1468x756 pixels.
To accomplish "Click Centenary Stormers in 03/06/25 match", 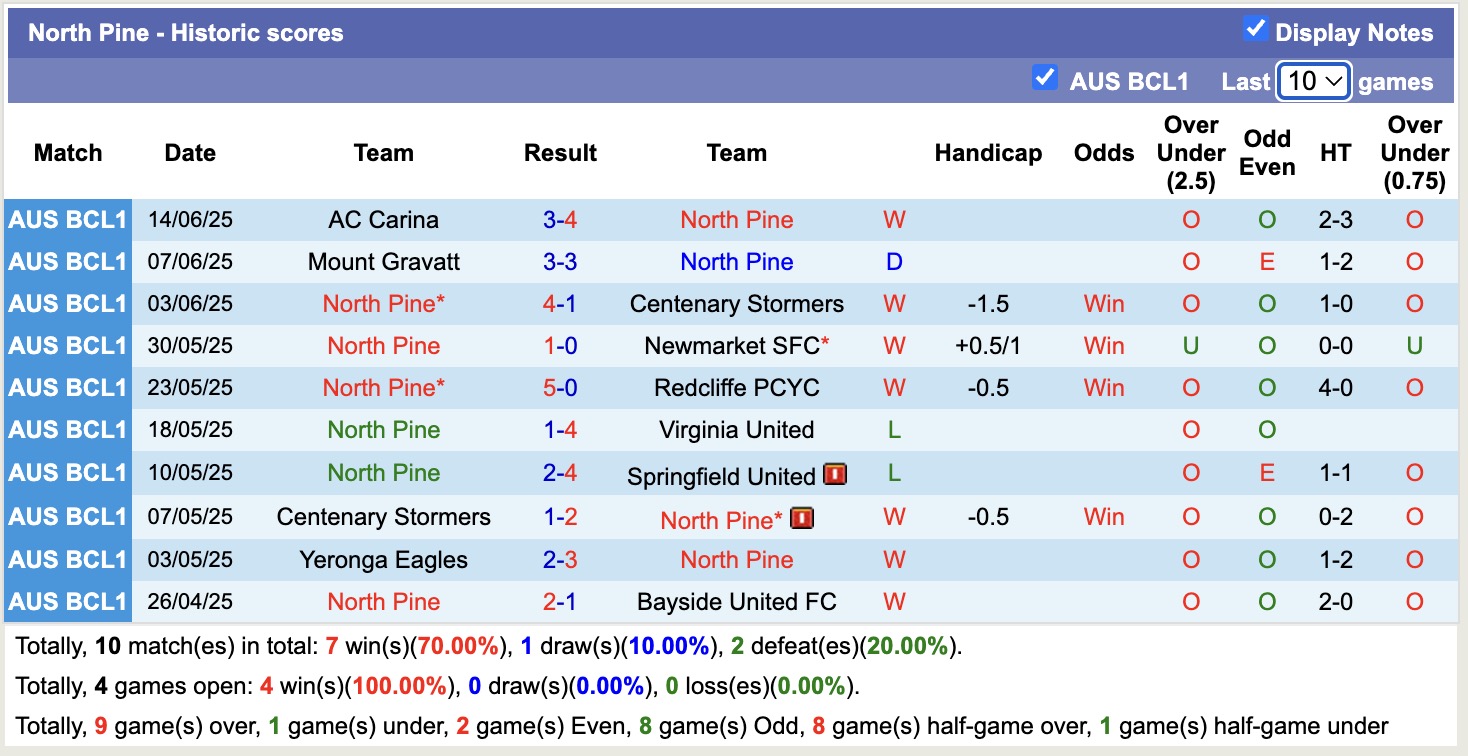I will tap(736, 304).
